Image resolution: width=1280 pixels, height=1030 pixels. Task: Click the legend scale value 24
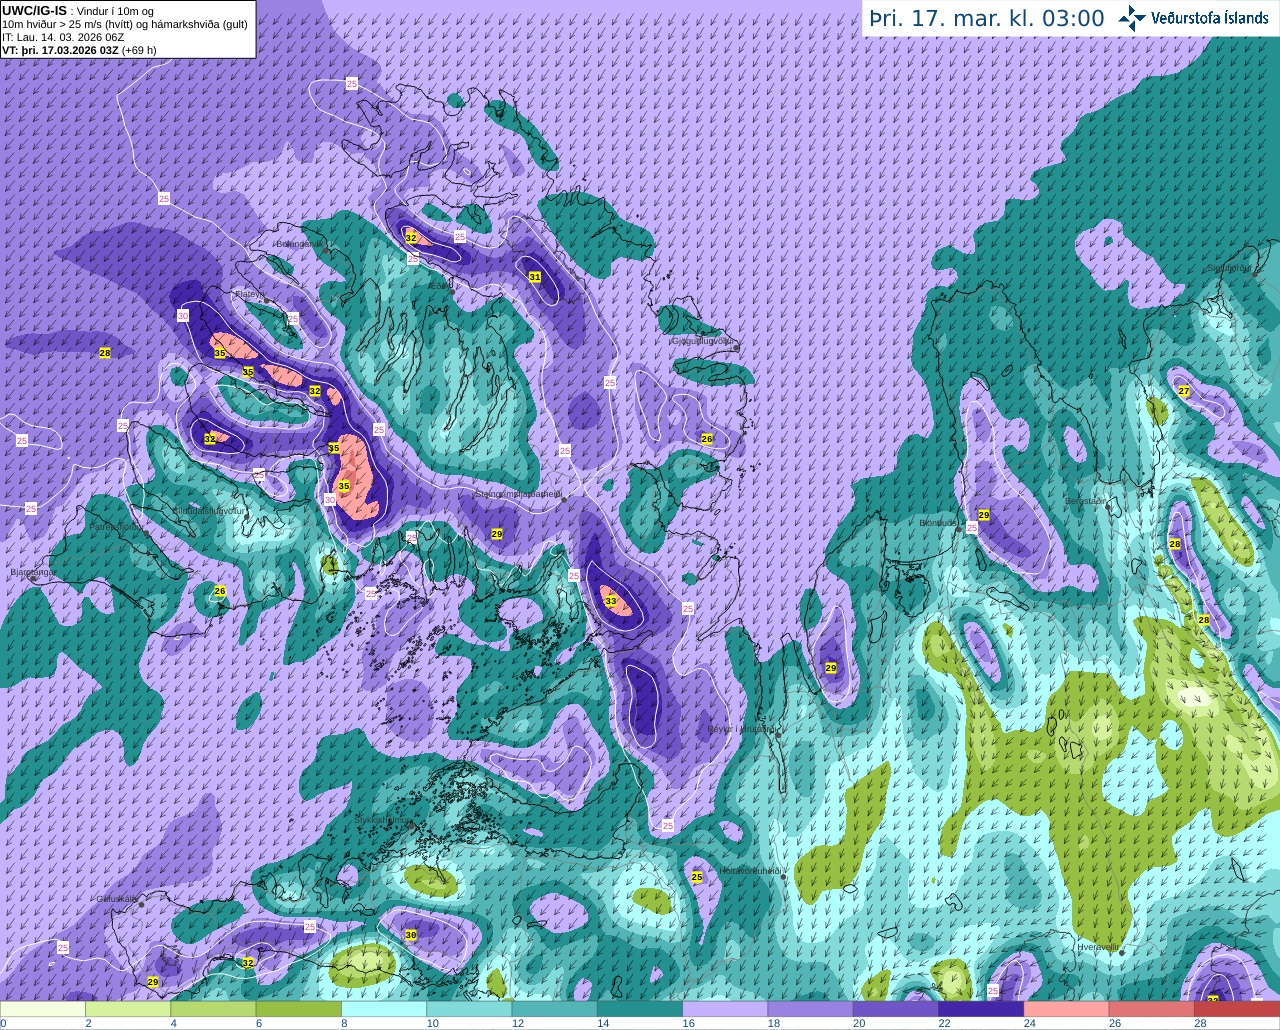(x=1029, y=1023)
